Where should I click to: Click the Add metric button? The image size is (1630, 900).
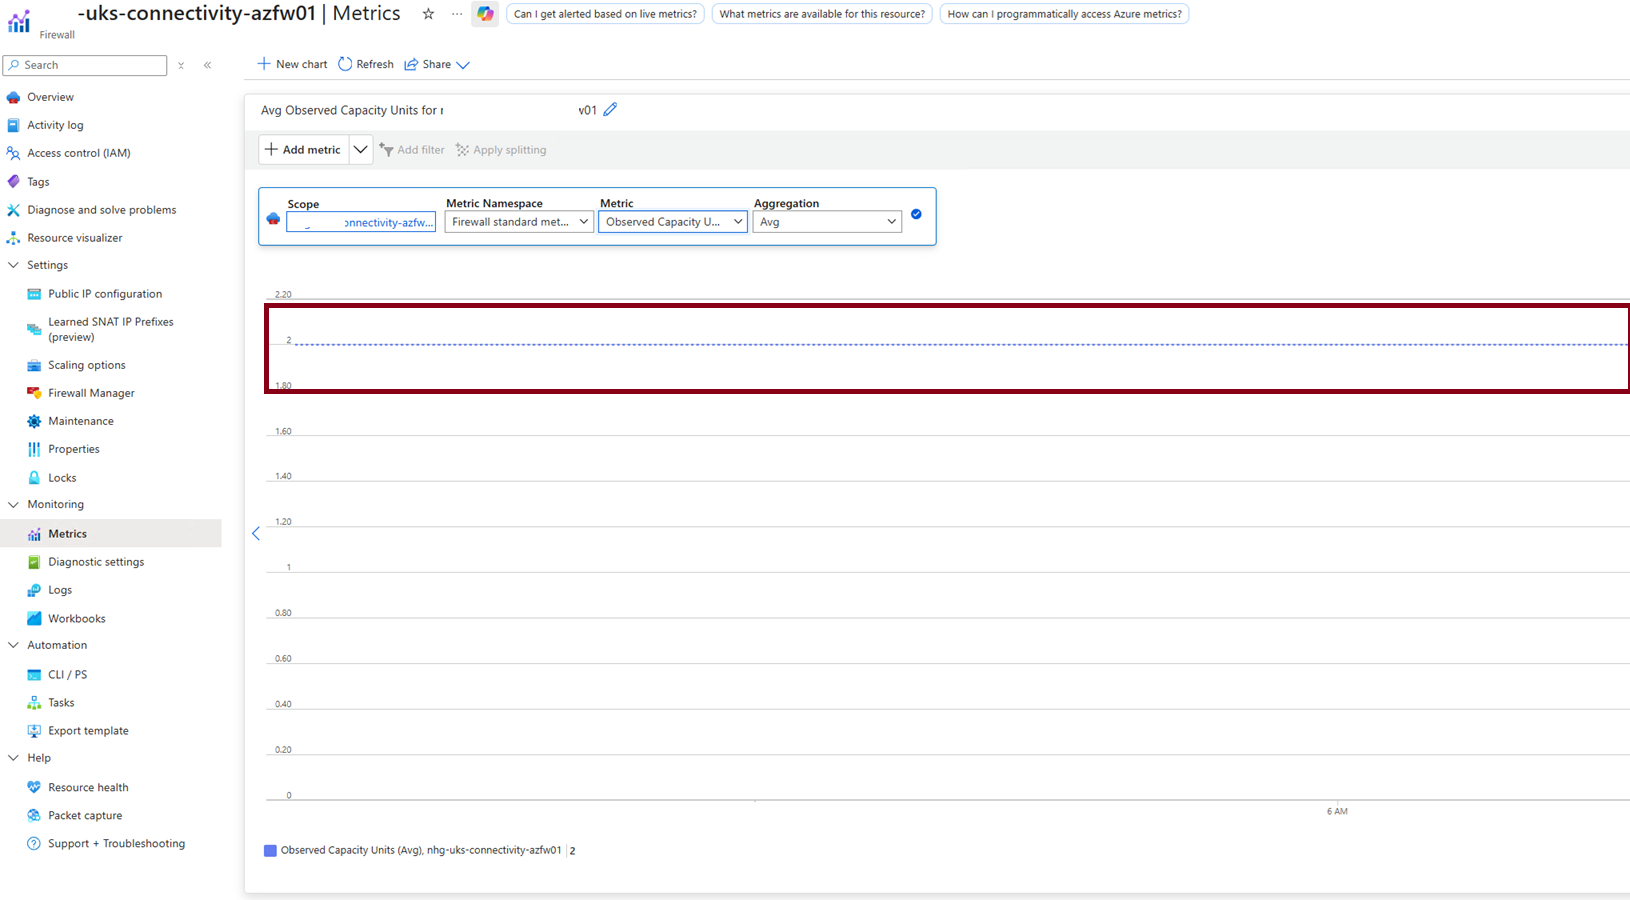[303, 150]
